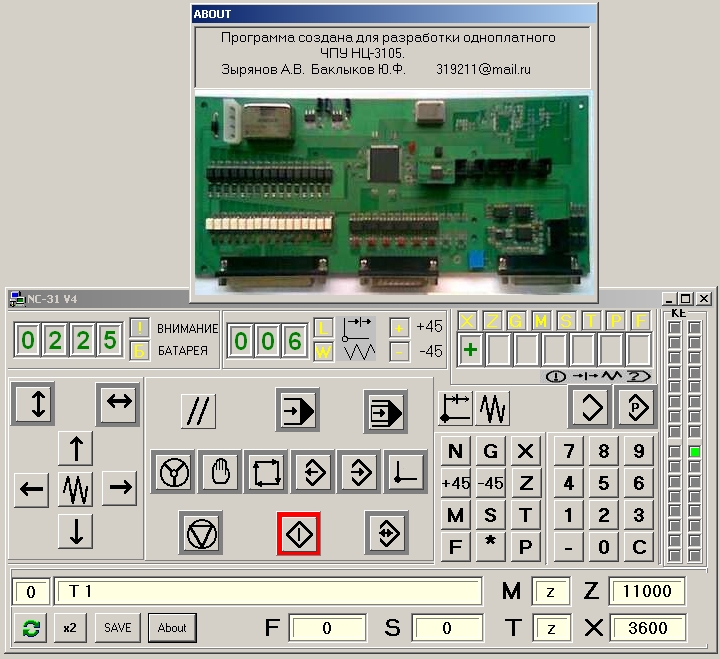Click keypad asterisk key
Viewport: 720px width, 659px height.
(x=490, y=546)
